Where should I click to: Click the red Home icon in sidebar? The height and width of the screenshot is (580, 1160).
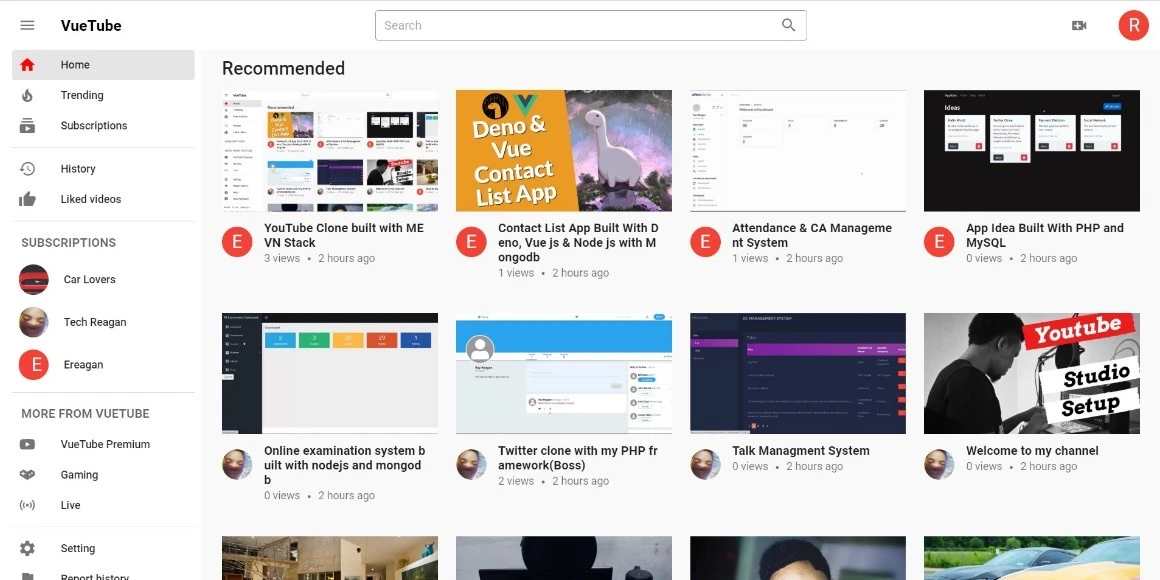pos(27,64)
